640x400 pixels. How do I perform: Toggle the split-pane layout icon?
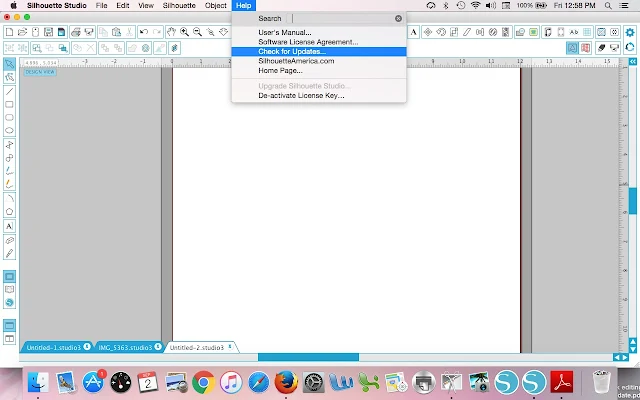tap(9, 339)
